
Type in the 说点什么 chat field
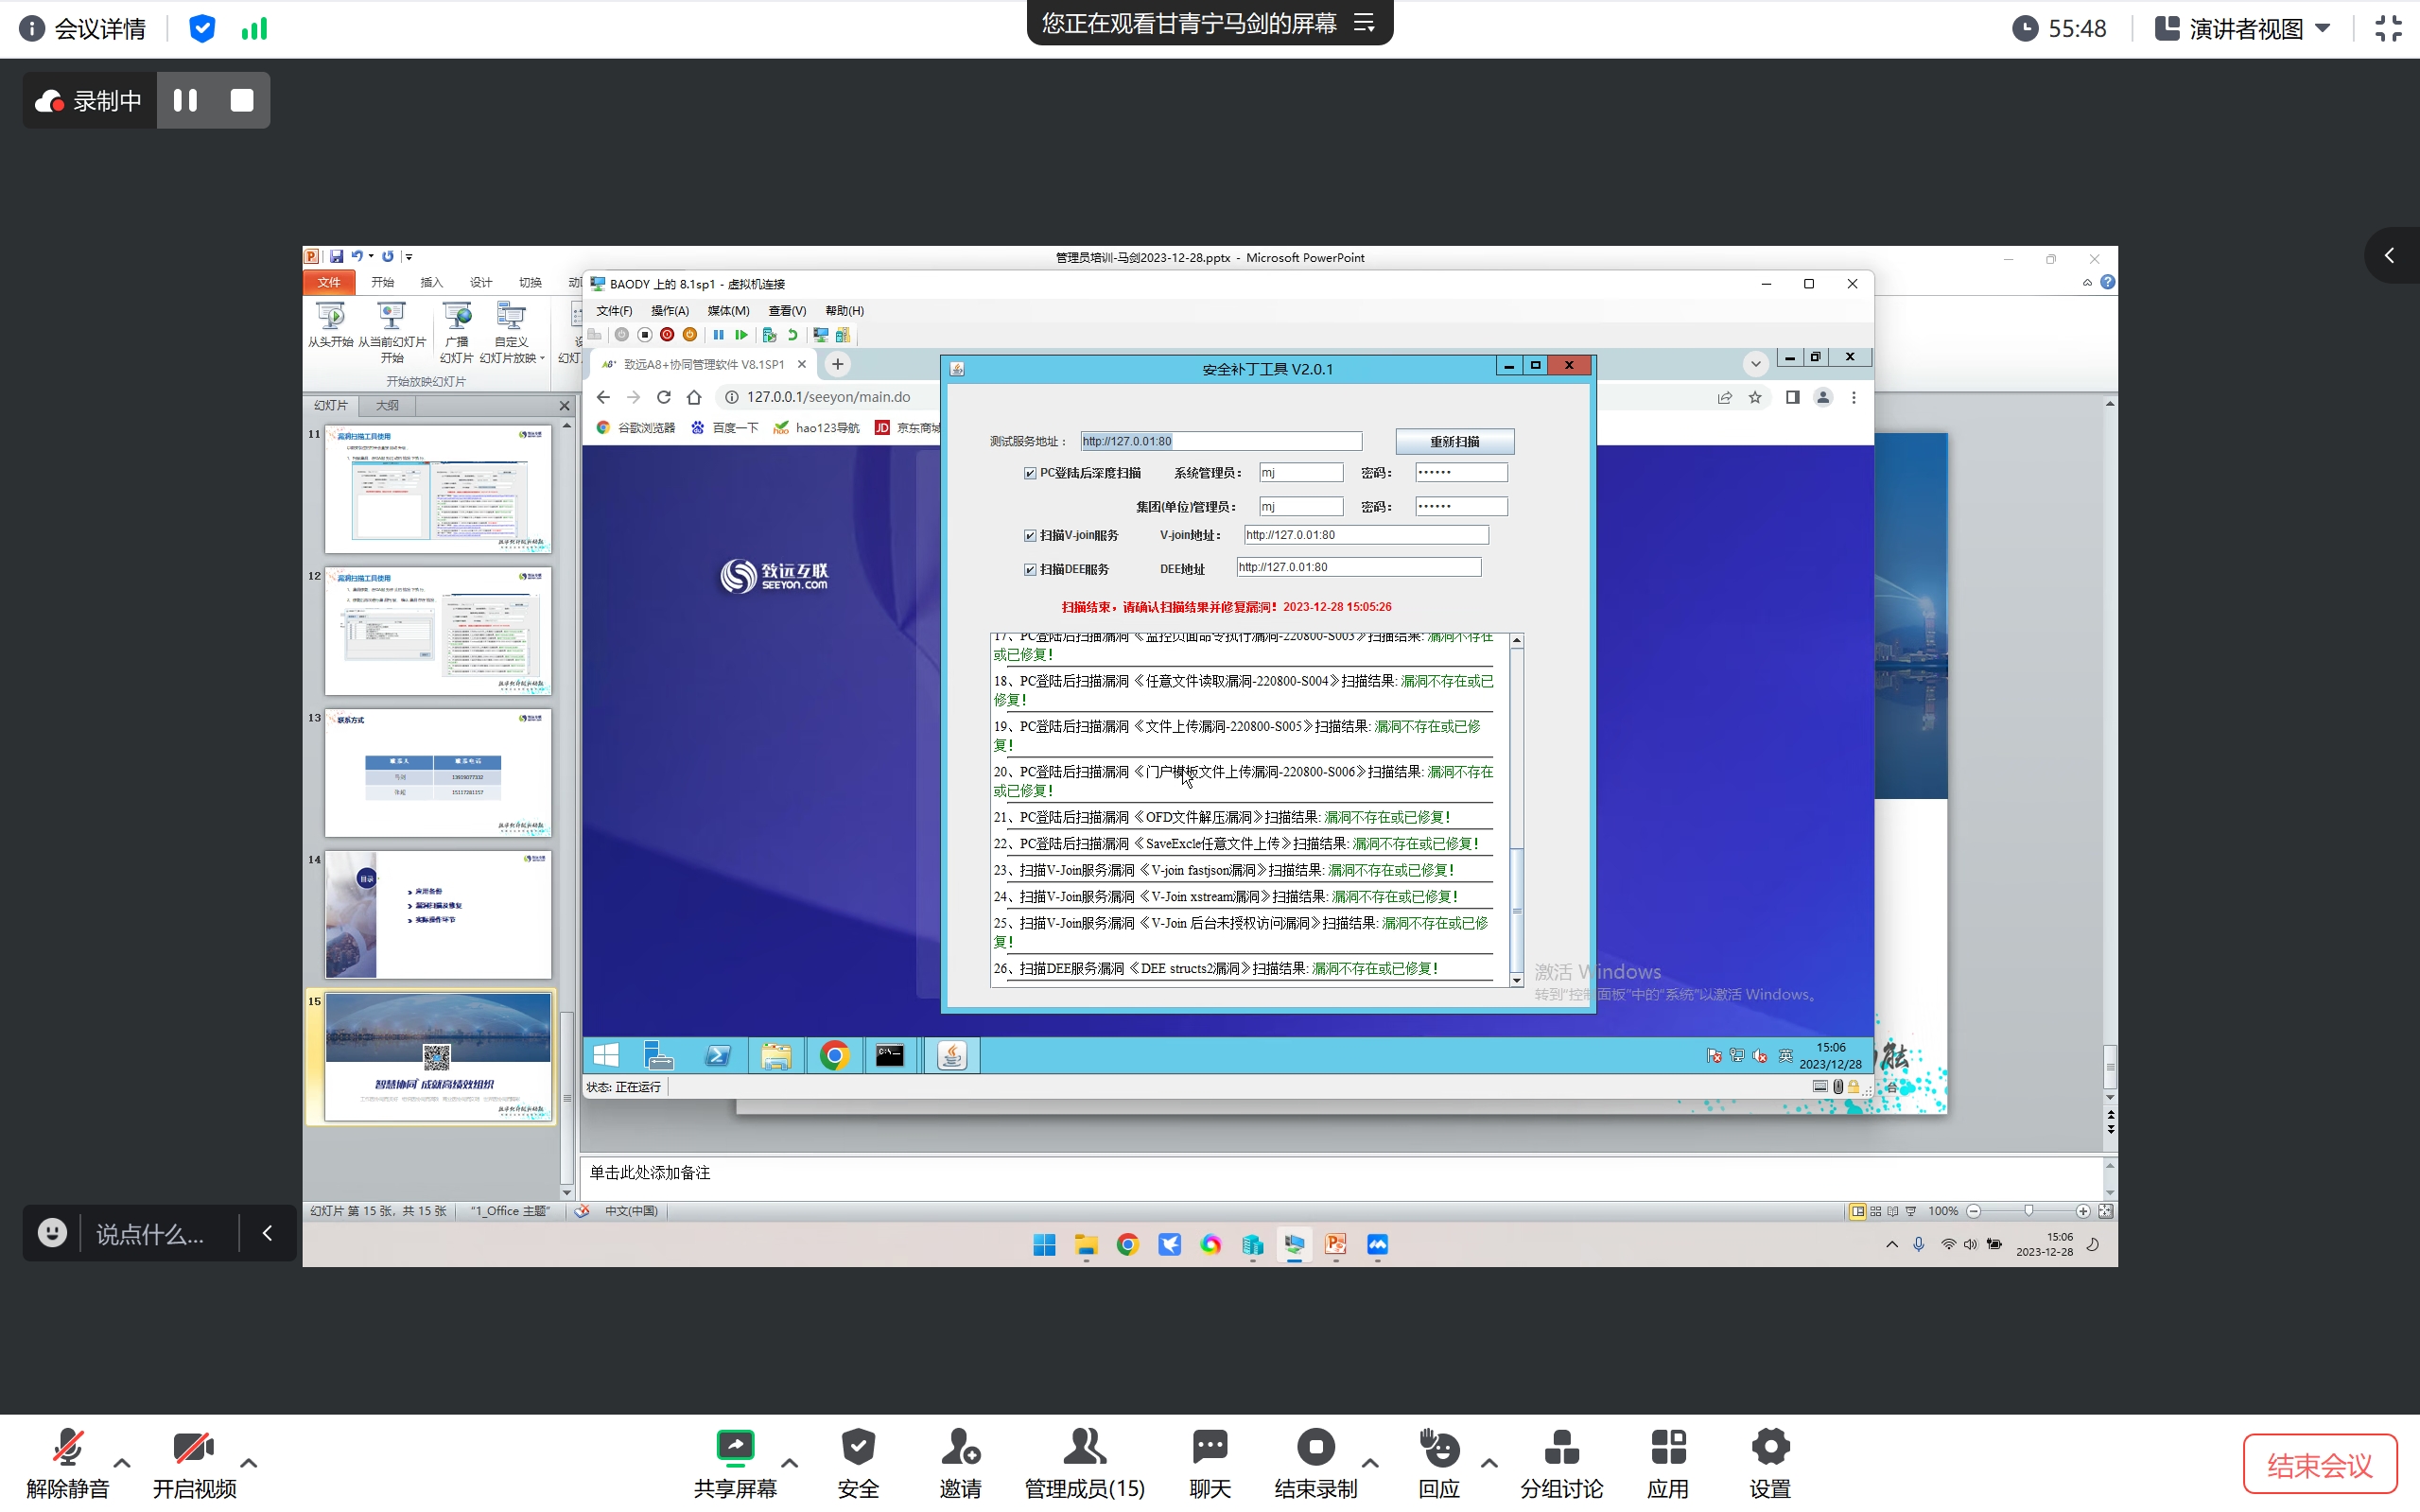pos(150,1234)
